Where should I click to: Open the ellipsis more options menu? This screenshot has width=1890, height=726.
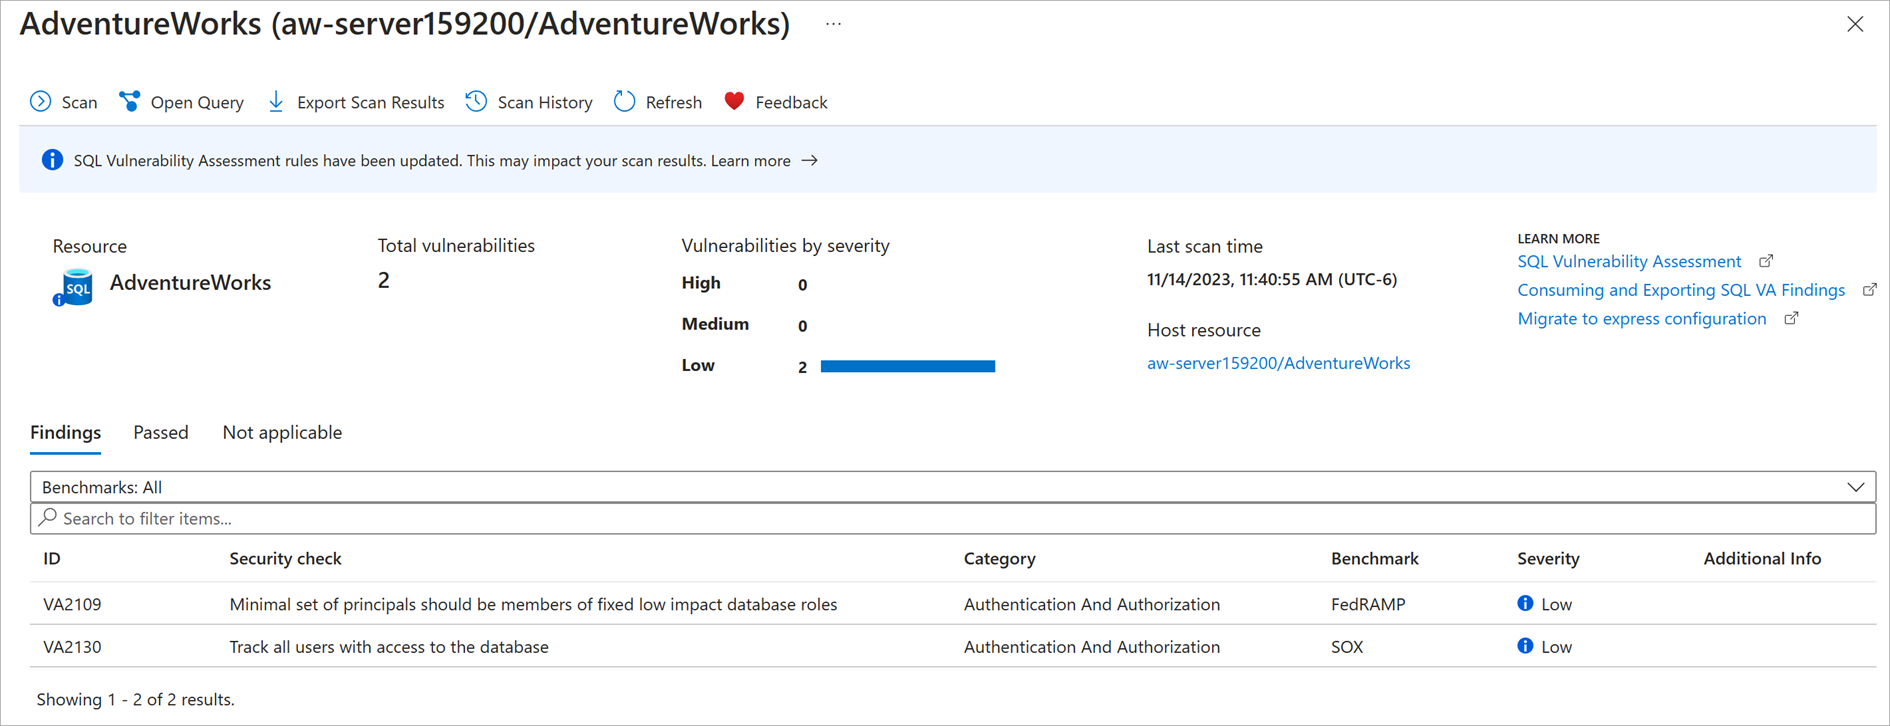(834, 24)
